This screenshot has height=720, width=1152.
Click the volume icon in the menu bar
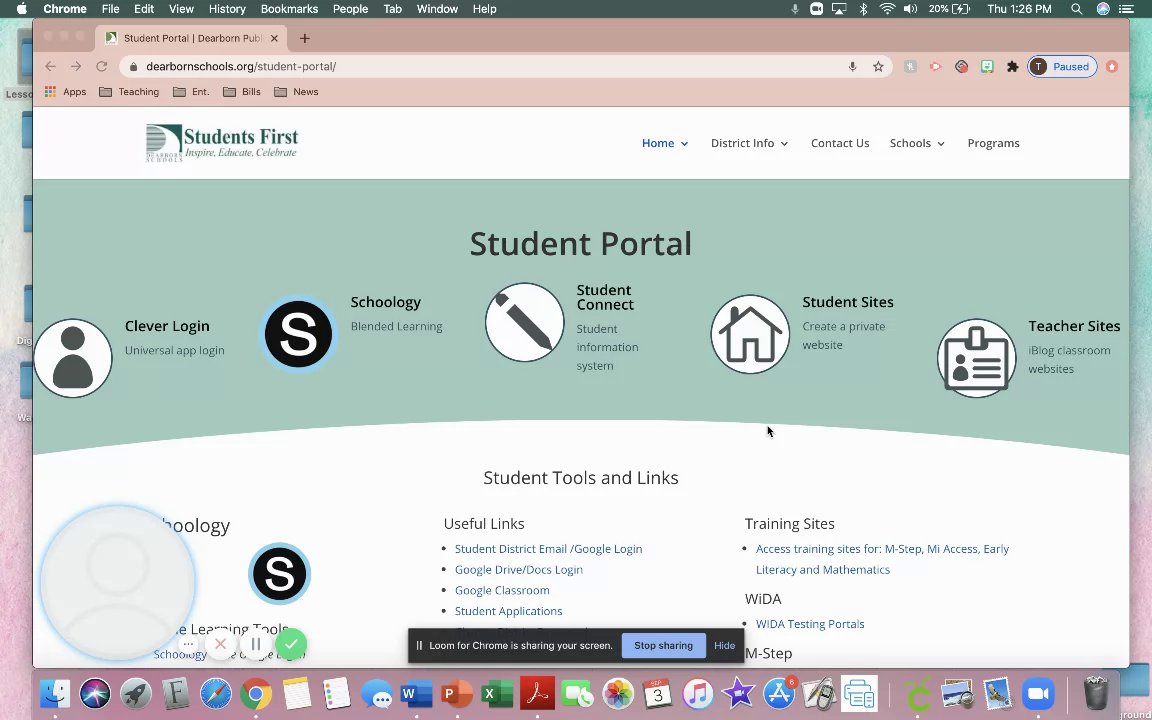coord(910,9)
